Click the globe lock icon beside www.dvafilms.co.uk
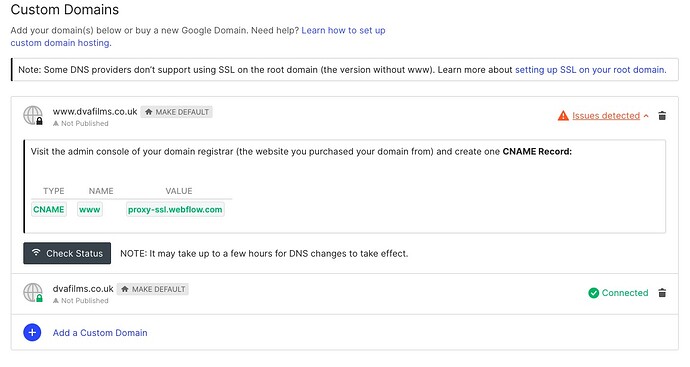690x367 pixels. [33, 116]
